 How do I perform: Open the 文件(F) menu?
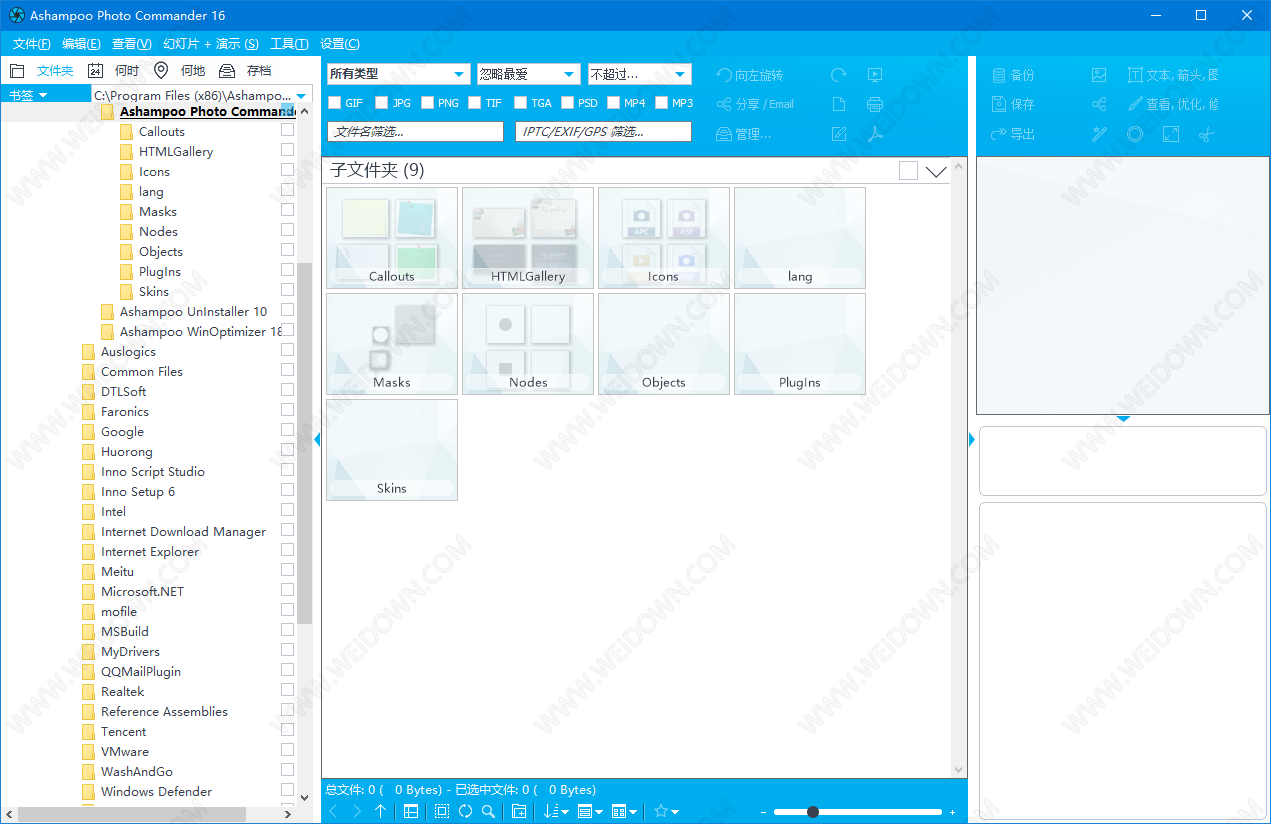point(32,44)
